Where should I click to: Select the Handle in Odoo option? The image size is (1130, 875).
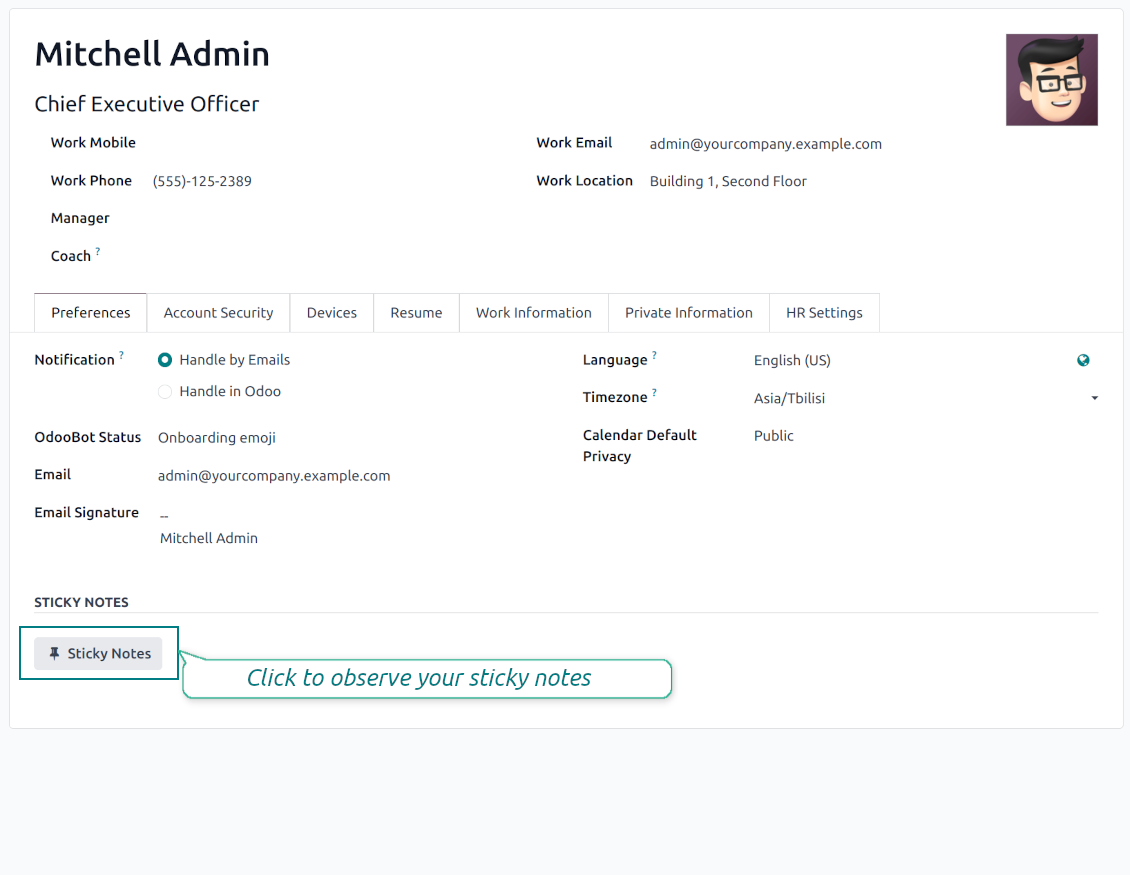tap(165, 392)
